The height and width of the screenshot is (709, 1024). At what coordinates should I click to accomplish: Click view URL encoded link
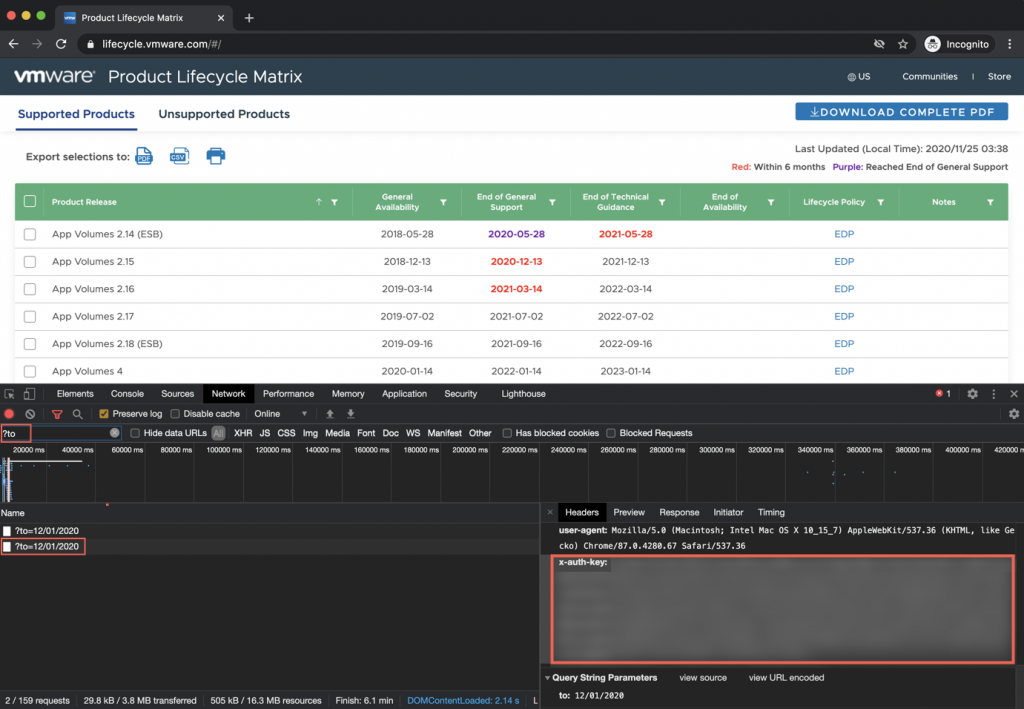[786, 678]
